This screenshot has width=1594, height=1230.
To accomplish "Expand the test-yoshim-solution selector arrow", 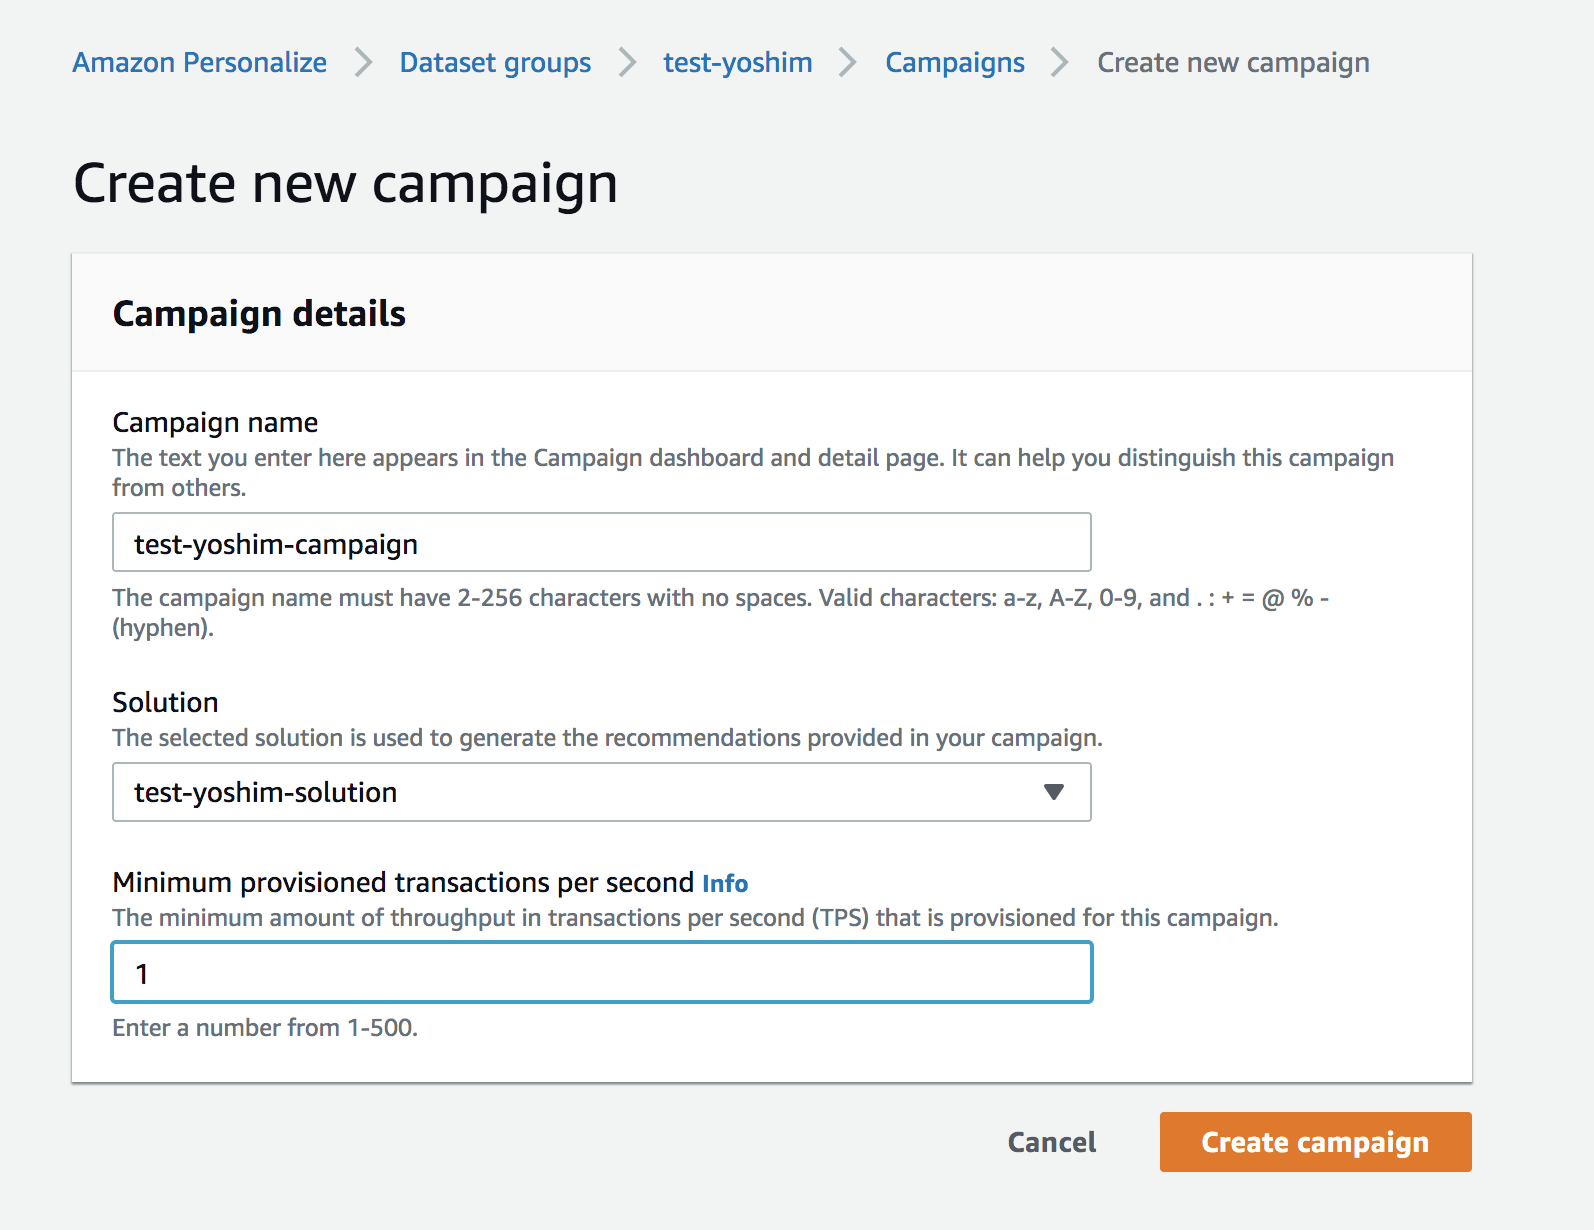I will [1053, 792].
